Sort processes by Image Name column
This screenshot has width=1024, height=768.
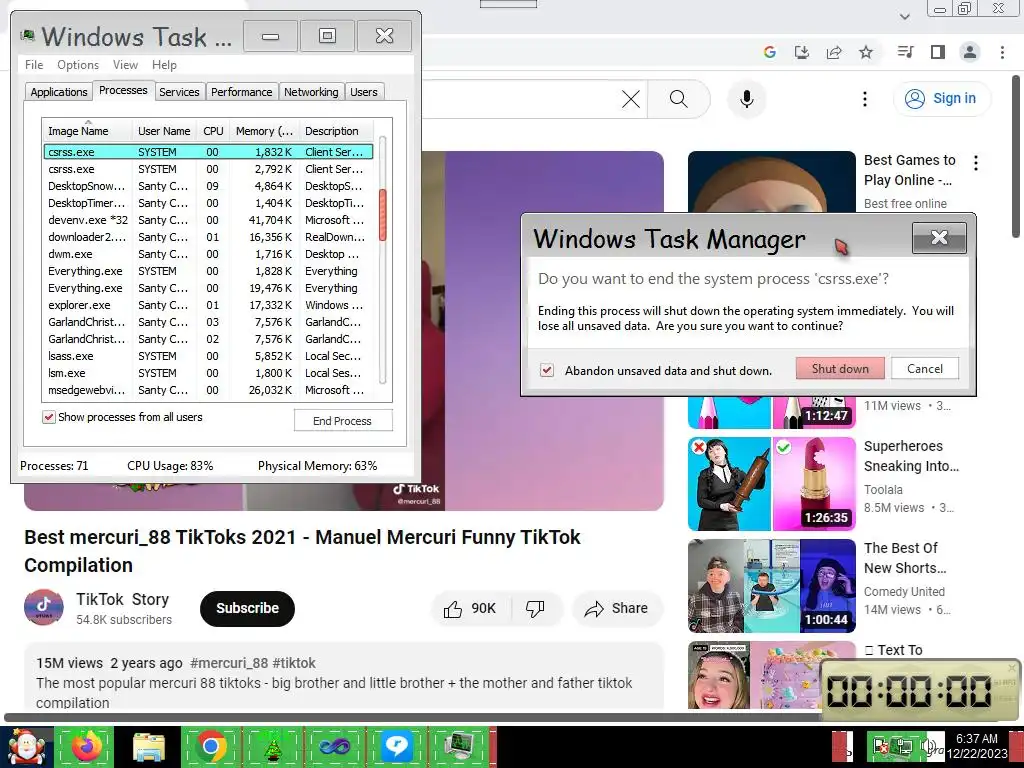[x=87, y=131]
